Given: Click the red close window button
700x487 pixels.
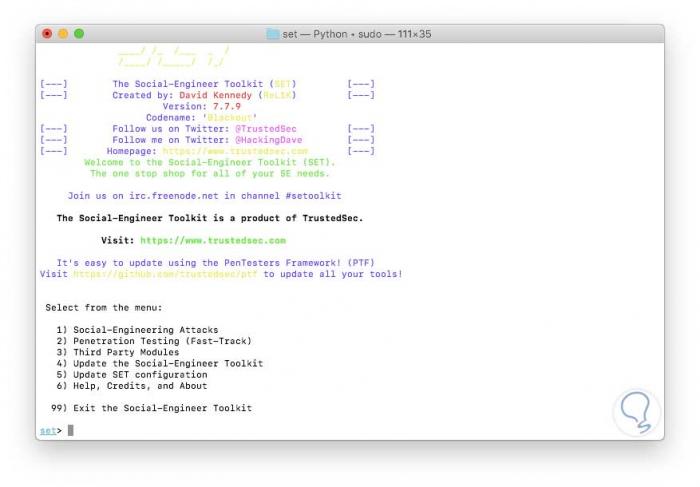Looking at the screenshot, I should 47,34.
